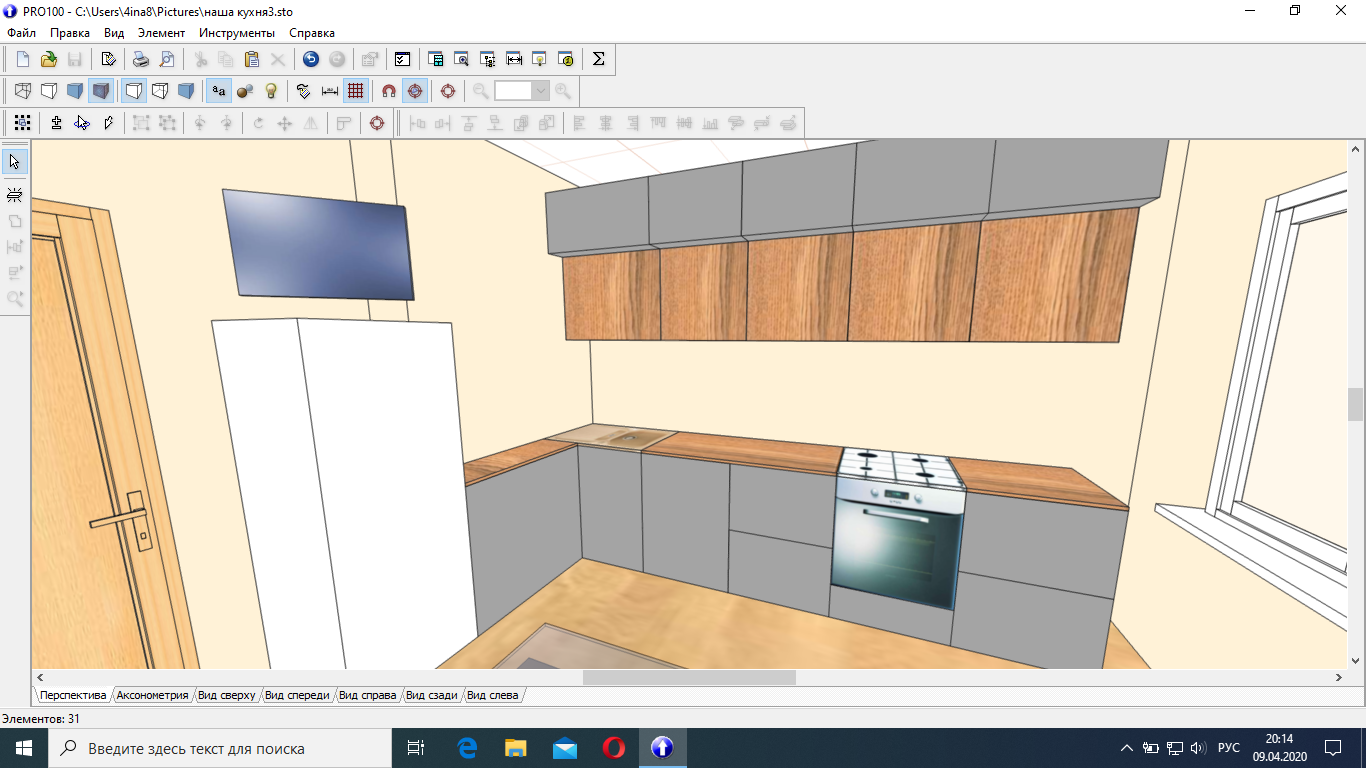Switch to the Вид спереди tab

[x=297, y=695]
